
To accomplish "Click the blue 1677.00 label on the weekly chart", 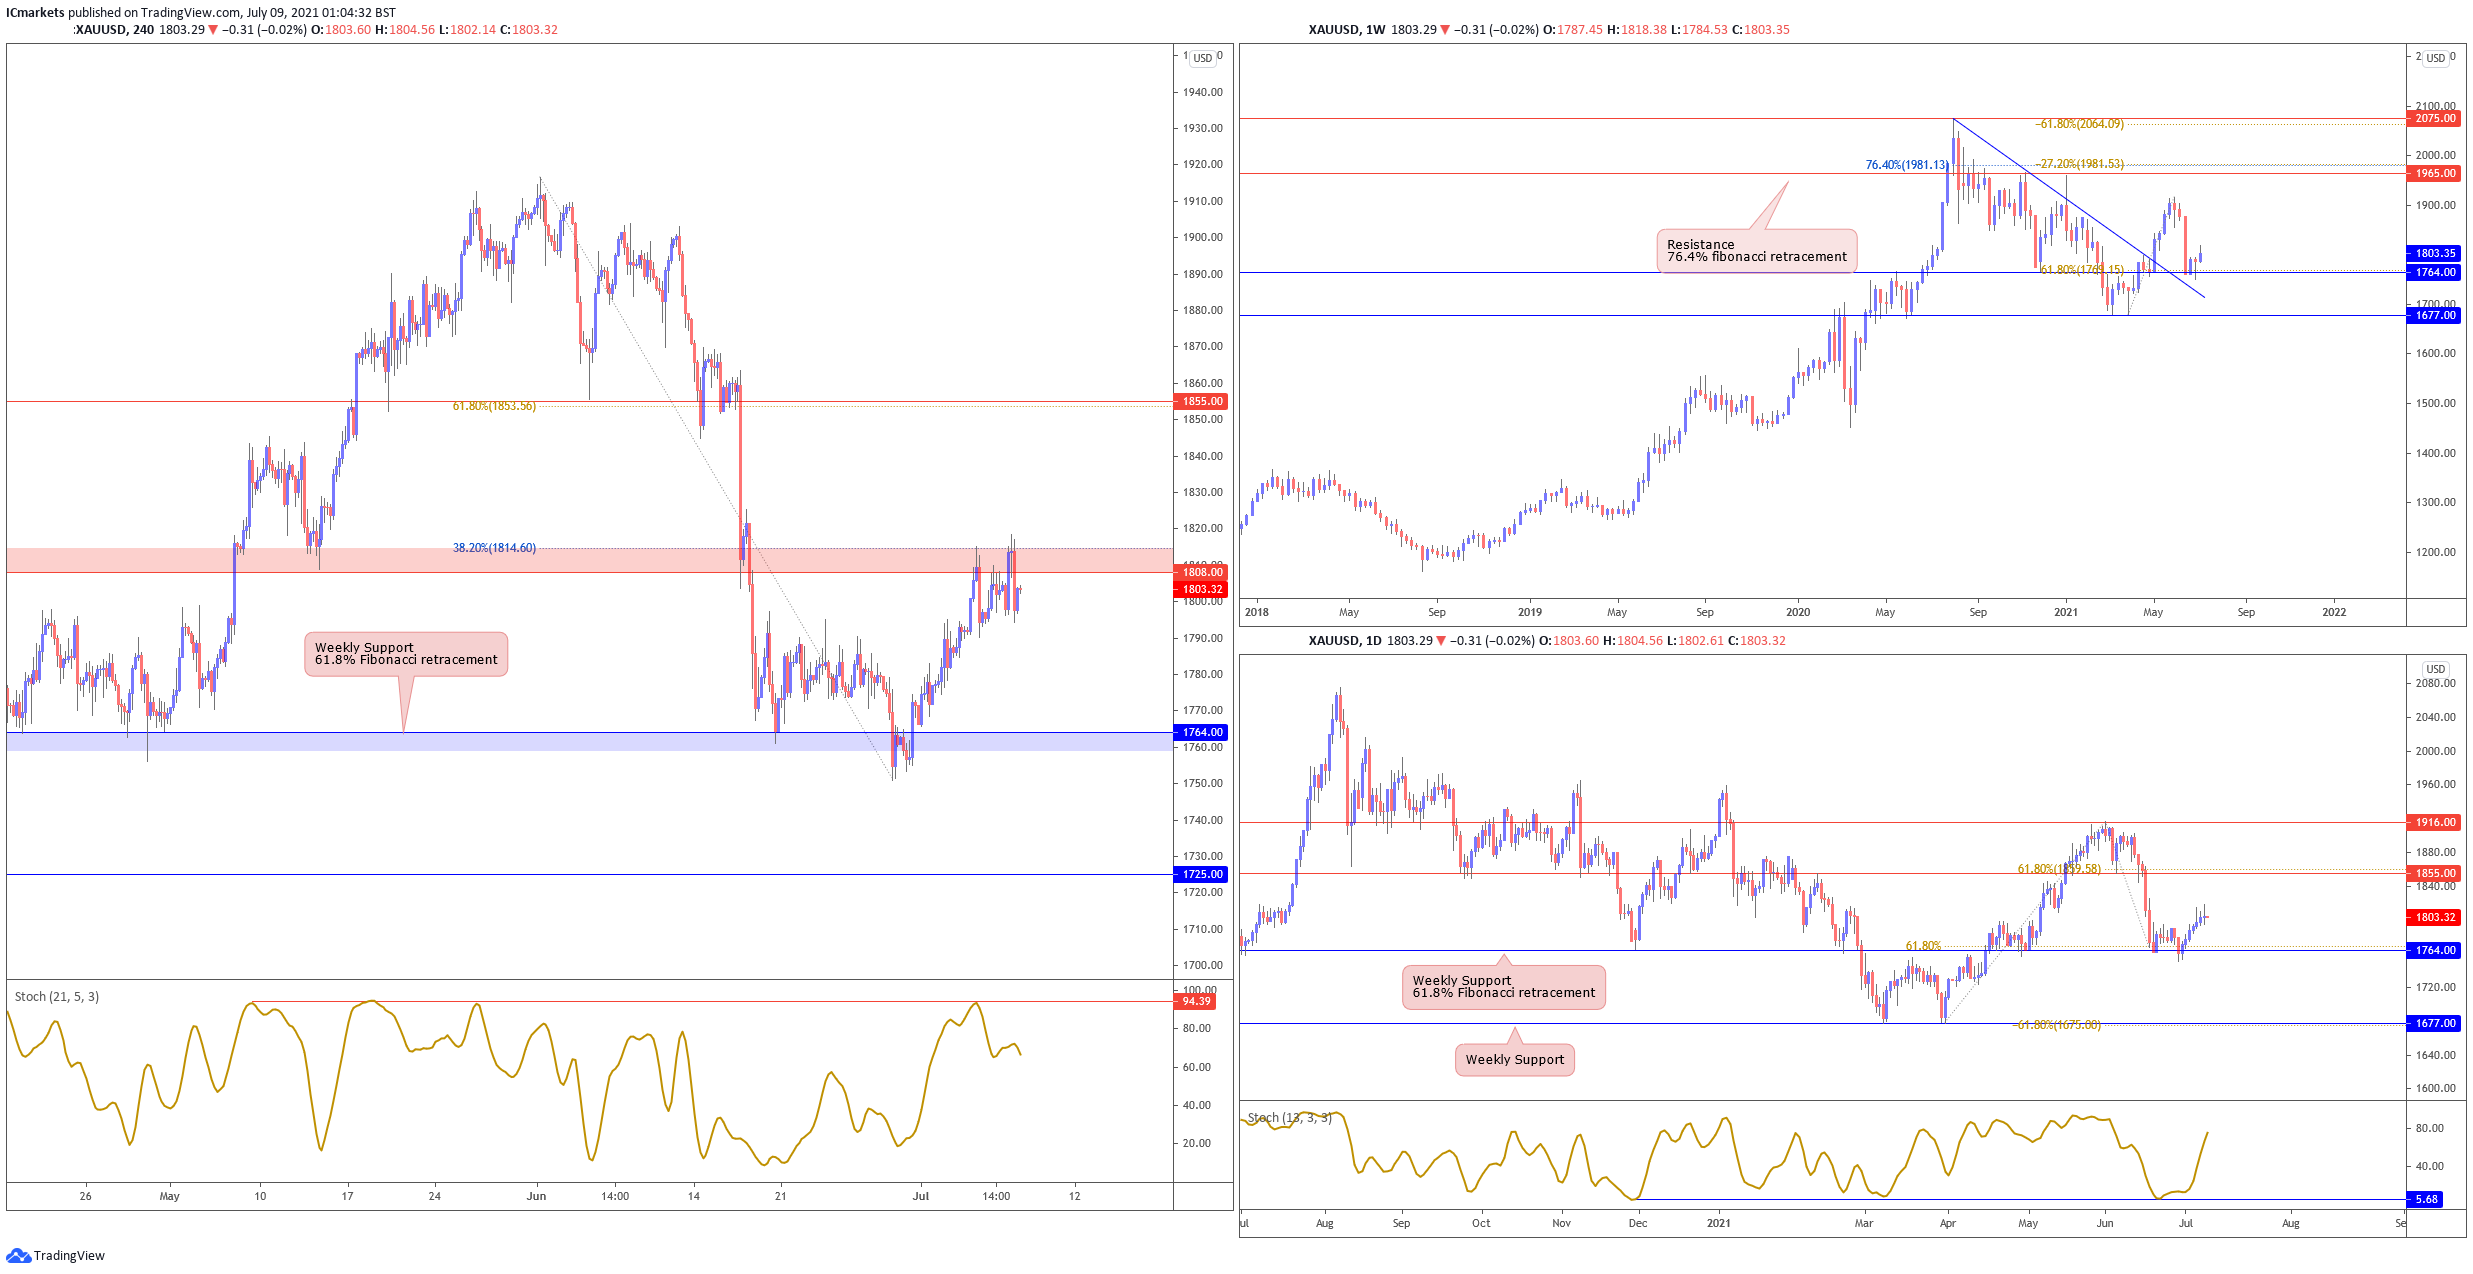I will point(2435,315).
